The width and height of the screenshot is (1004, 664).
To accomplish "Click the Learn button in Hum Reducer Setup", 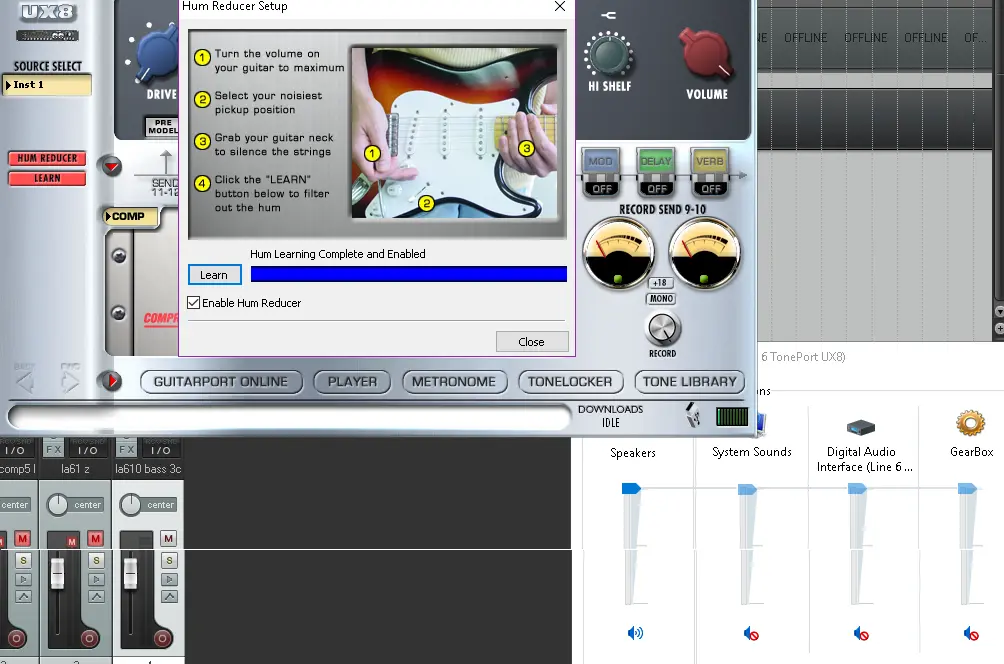I will click(214, 275).
